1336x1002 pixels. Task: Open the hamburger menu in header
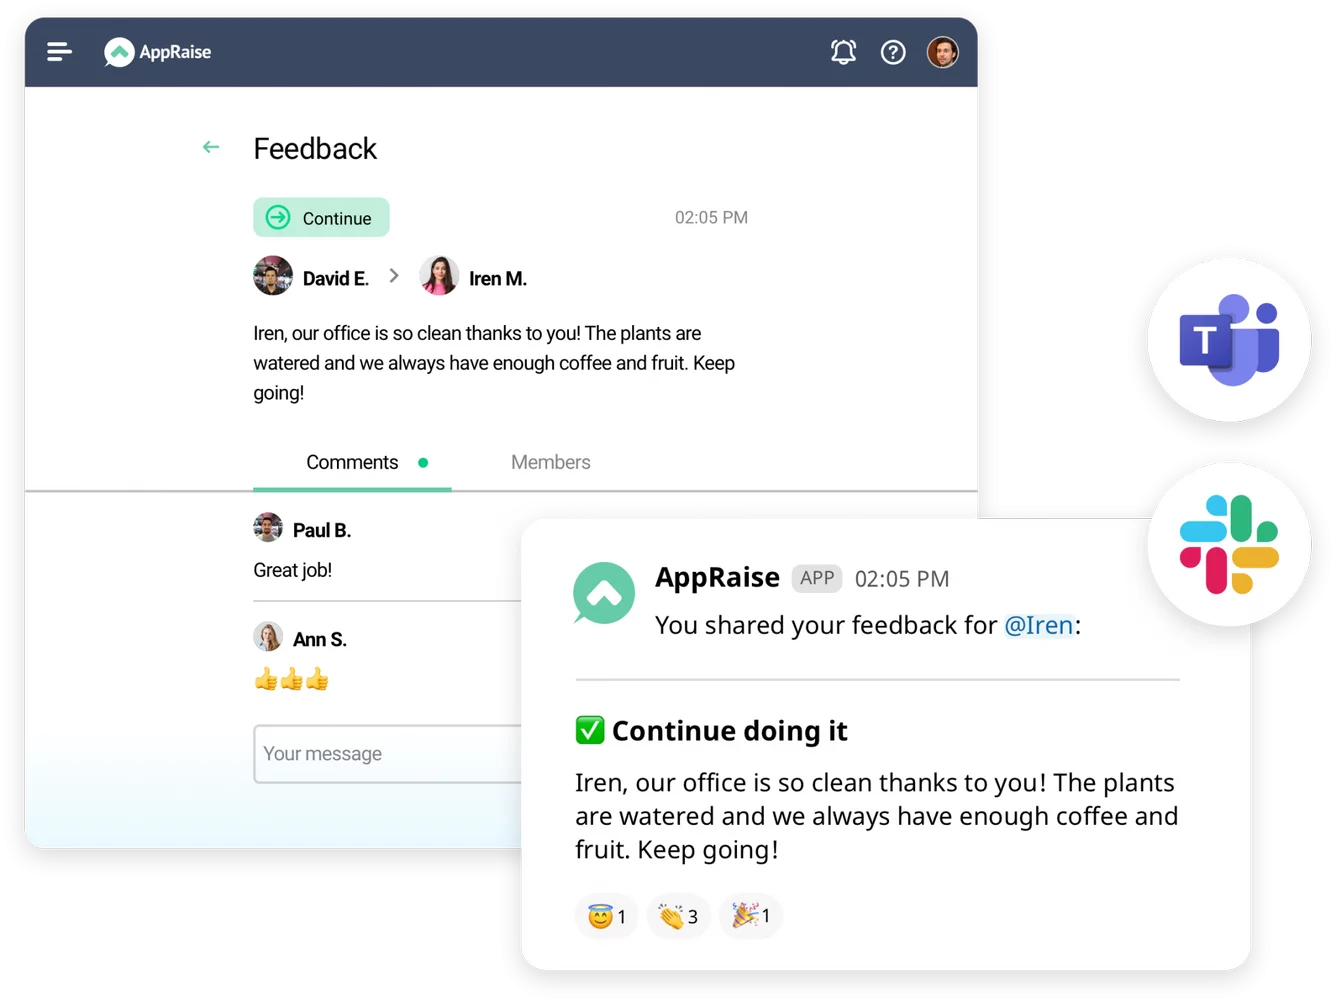(x=59, y=51)
